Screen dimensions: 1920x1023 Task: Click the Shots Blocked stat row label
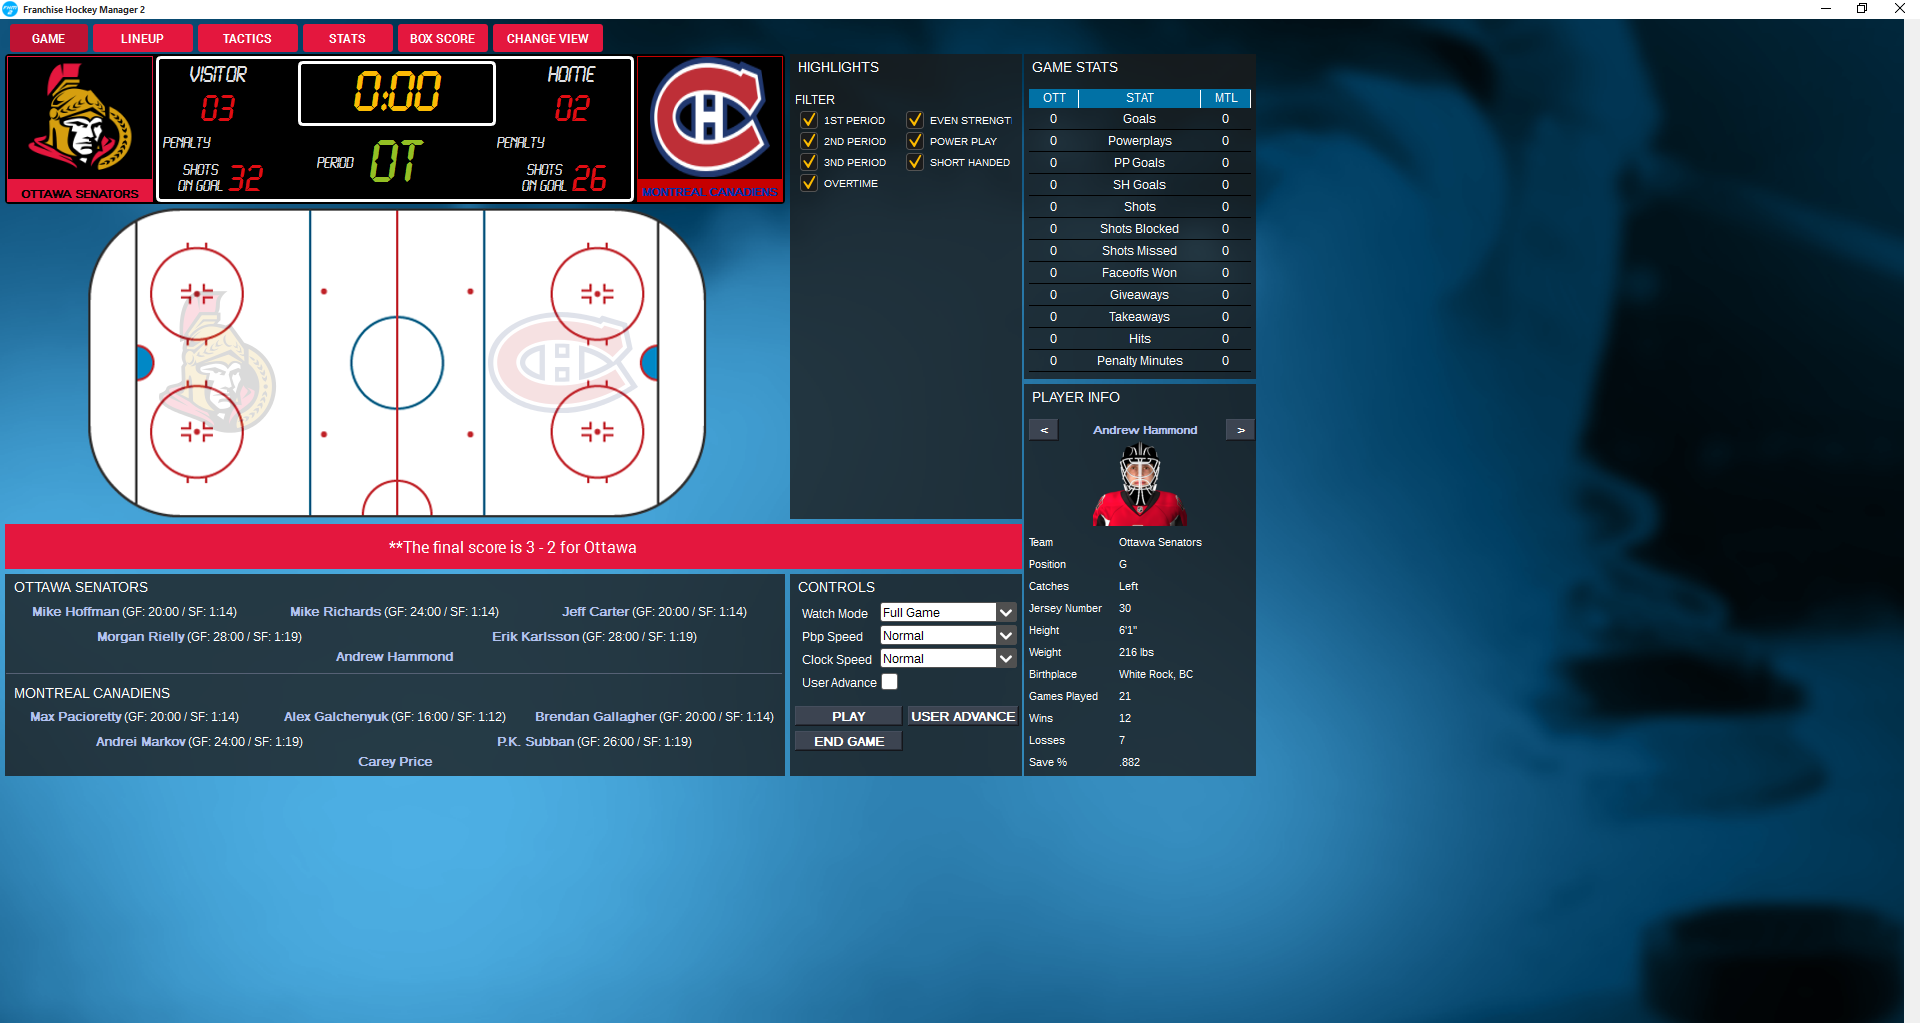click(x=1139, y=229)
